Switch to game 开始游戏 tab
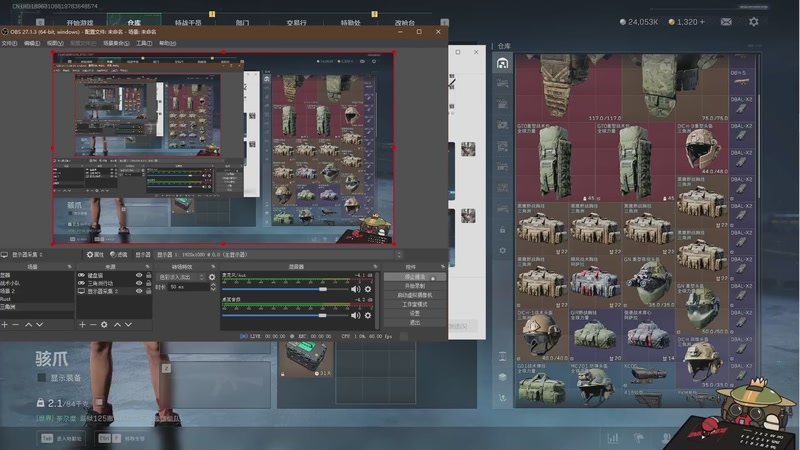The width and height of the screenshot is (800, 450). click(x=80, y=22)
